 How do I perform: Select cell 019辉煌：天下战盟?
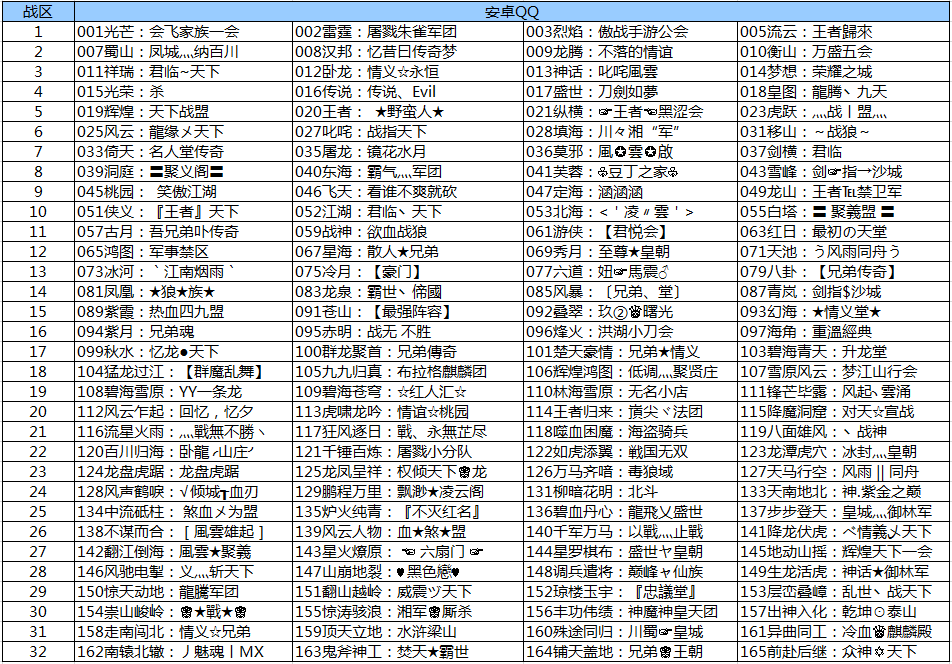tap(183, 112)
